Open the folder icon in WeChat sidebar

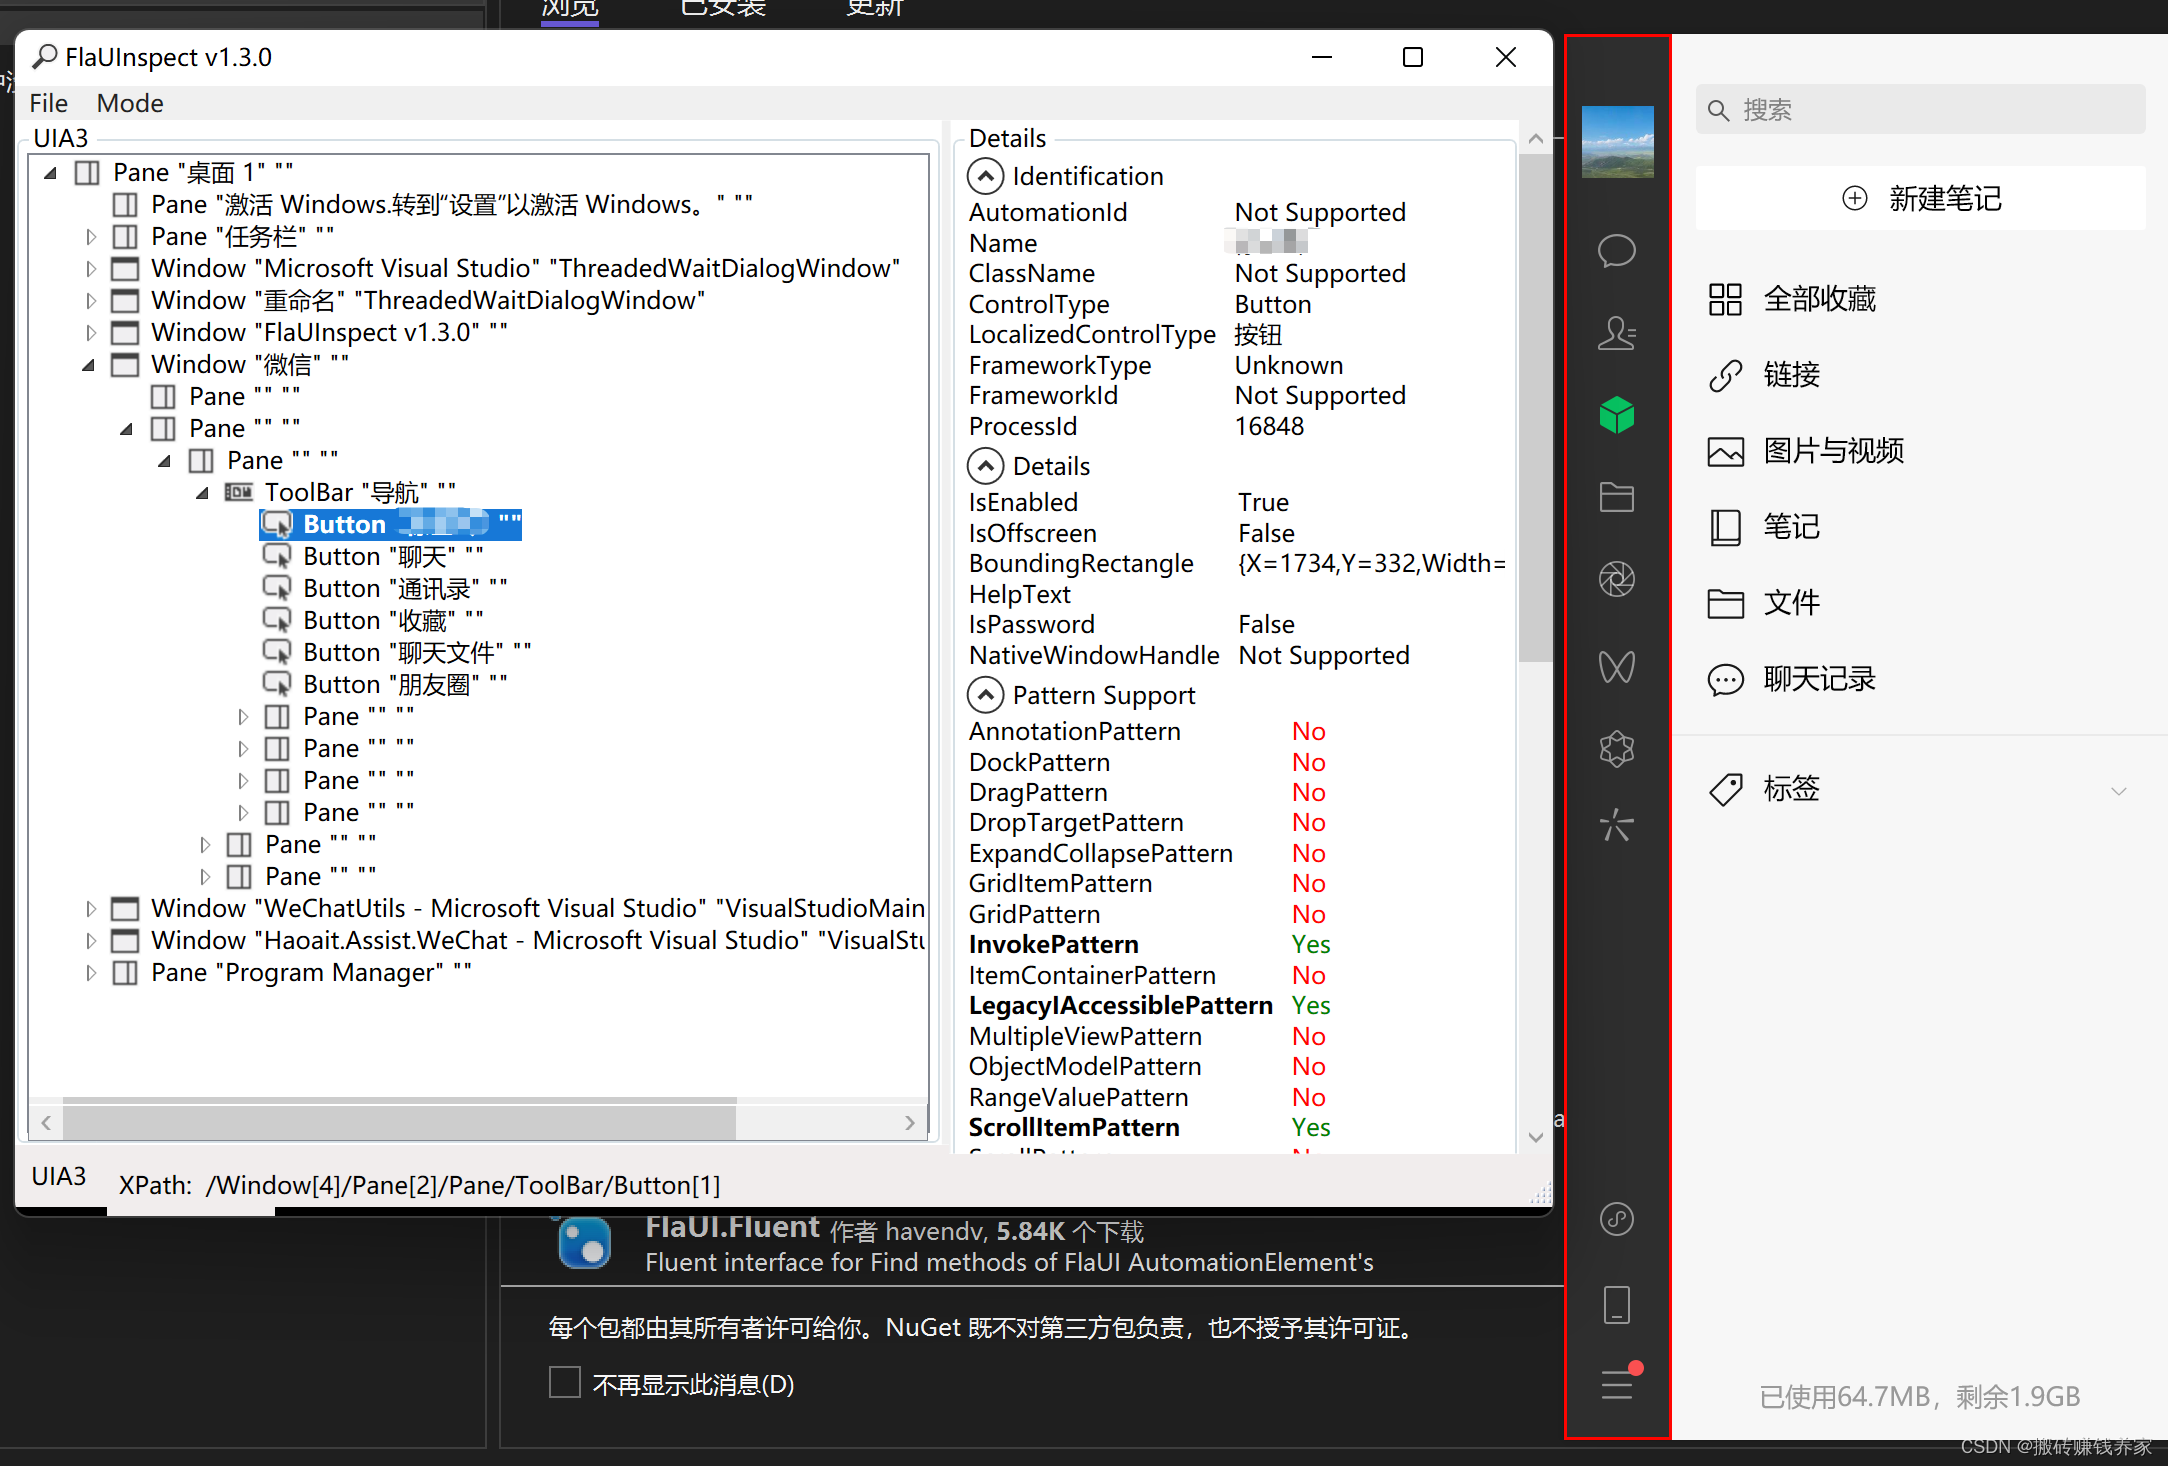point(1617,497)
